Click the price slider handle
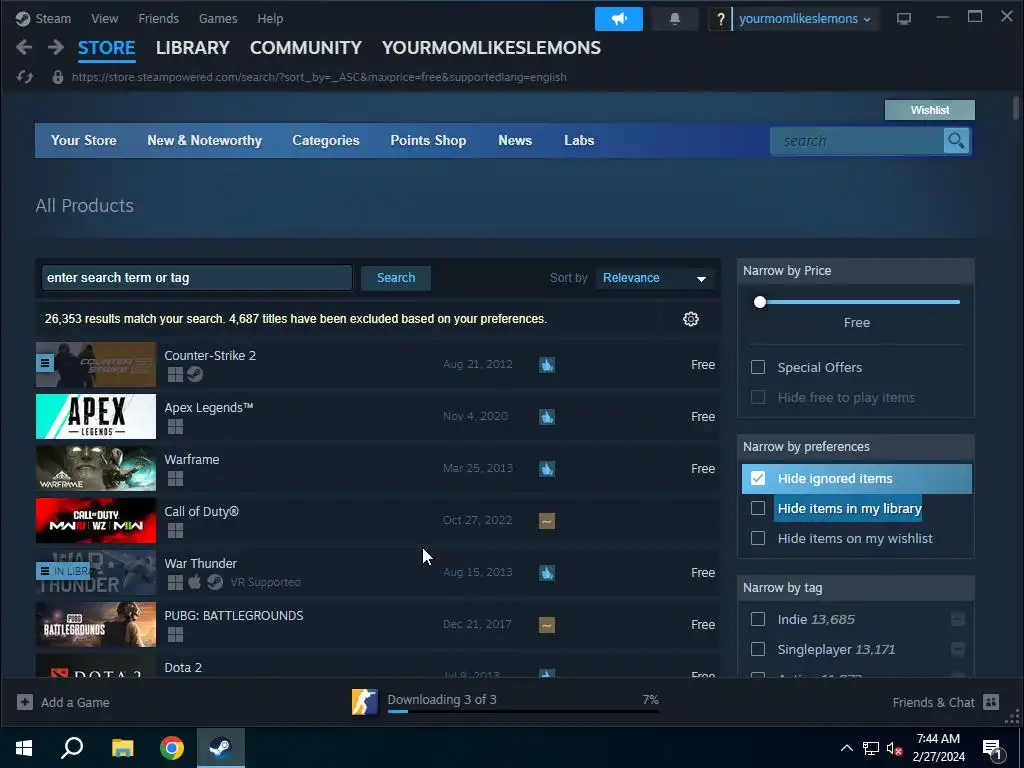The image size is (1024, 768). [x=760, y=302]
